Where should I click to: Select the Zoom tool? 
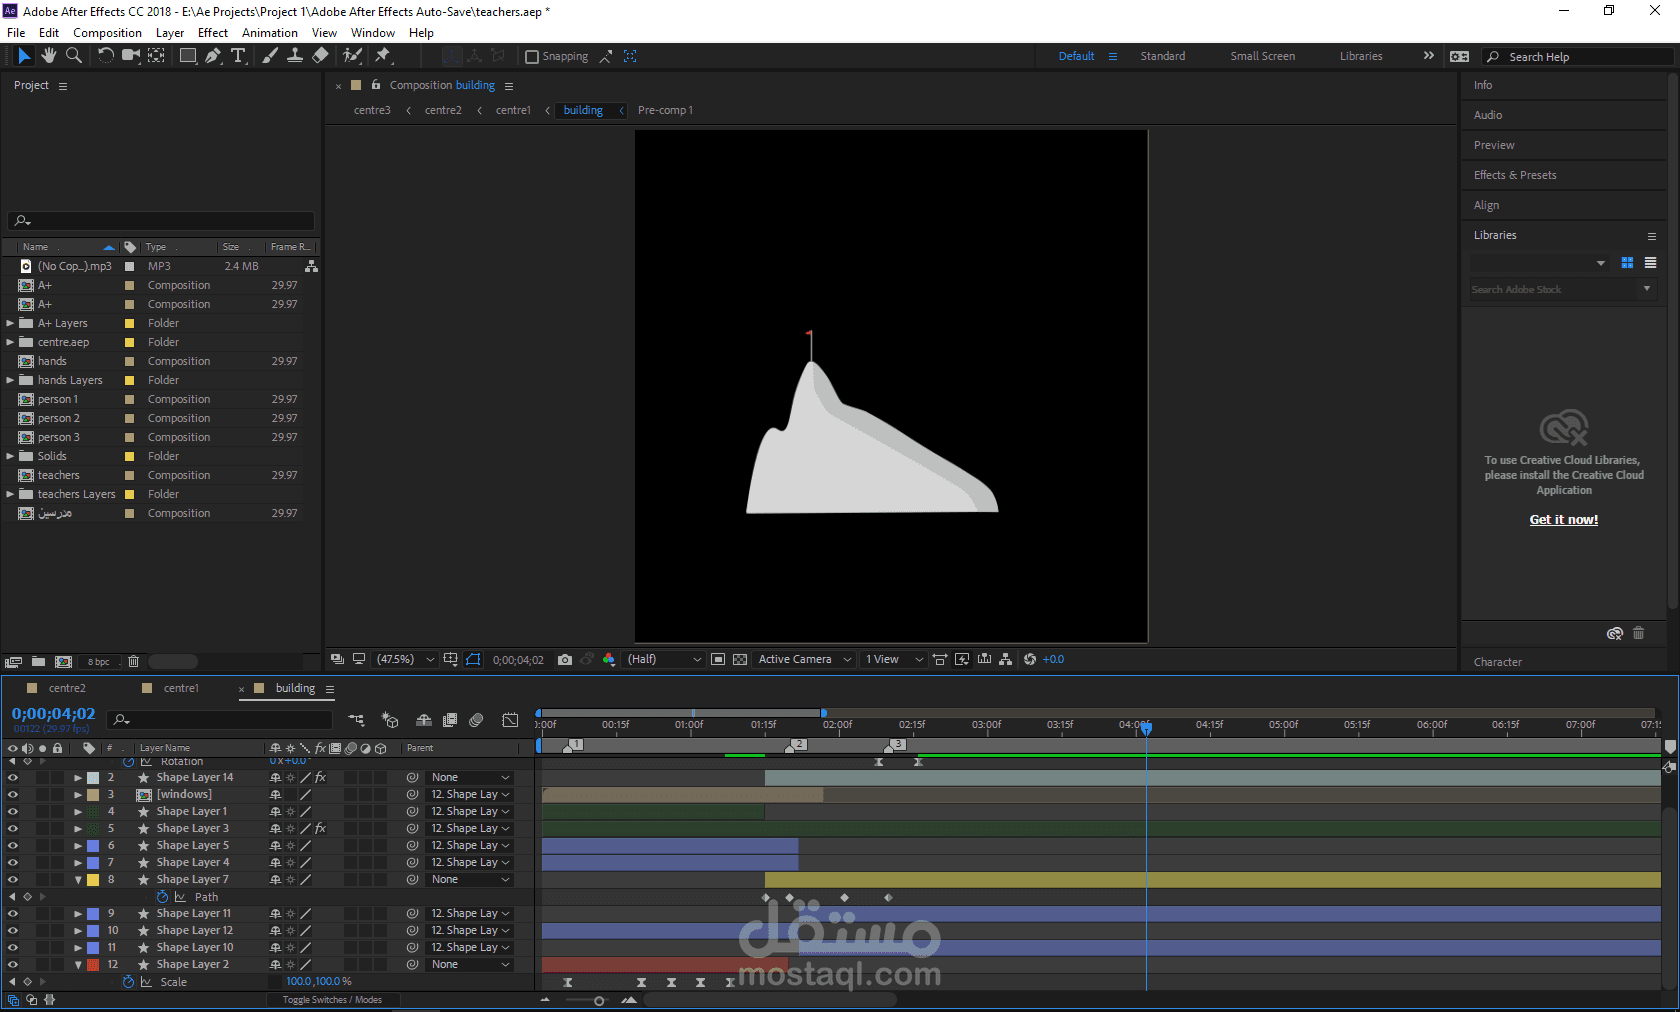click(73, 56)
